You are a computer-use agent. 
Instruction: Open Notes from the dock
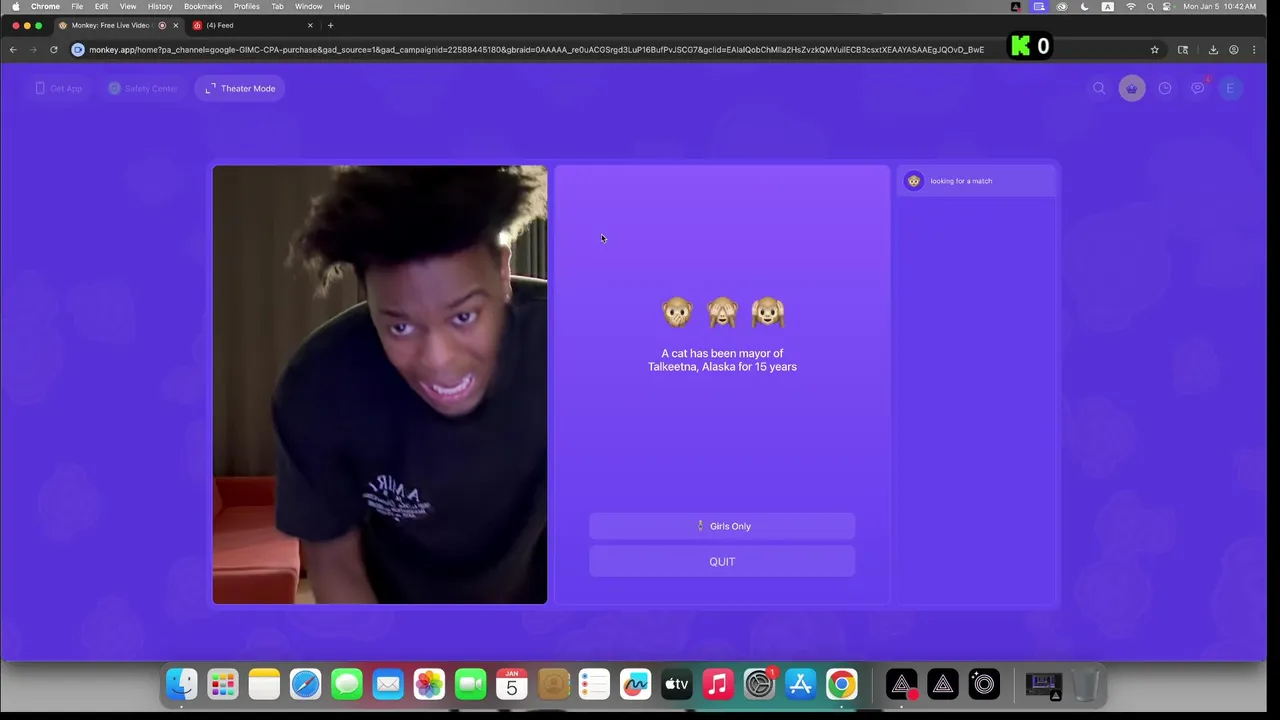point(264,684)
